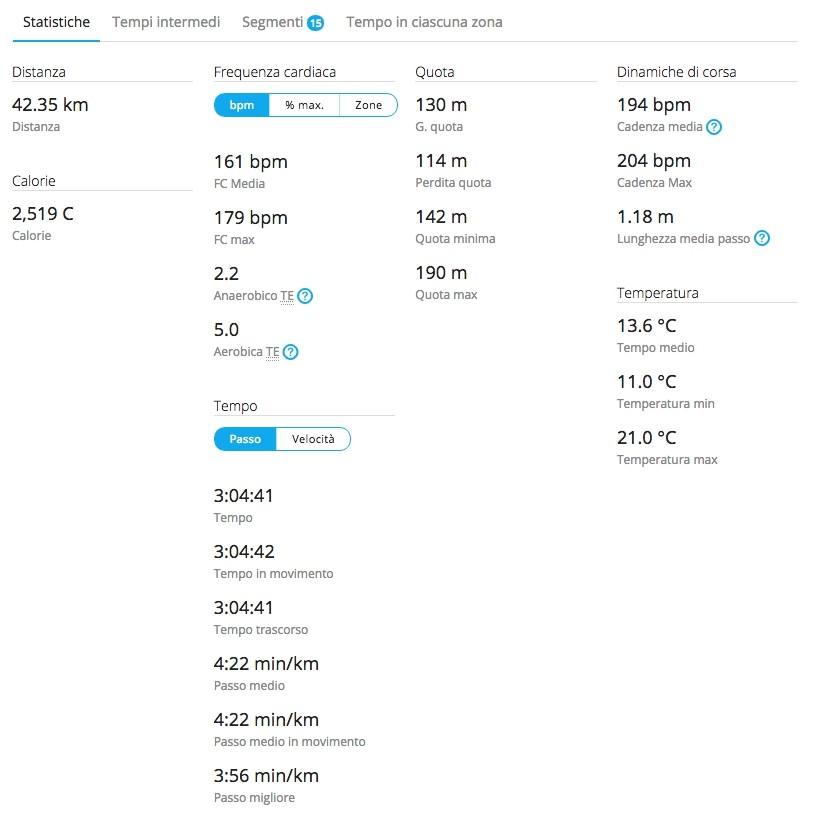This screenshot has height=834, width=828.
Task: Show heart rate in Zone mode
Action: [x=368, y=105]
